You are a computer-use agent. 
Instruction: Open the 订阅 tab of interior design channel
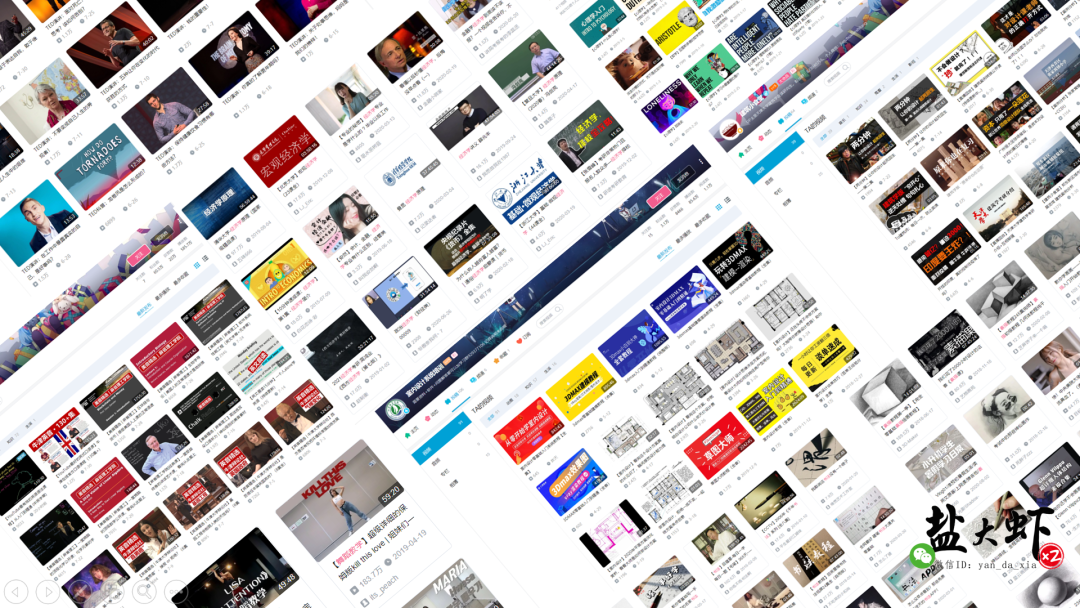[523, 339]
